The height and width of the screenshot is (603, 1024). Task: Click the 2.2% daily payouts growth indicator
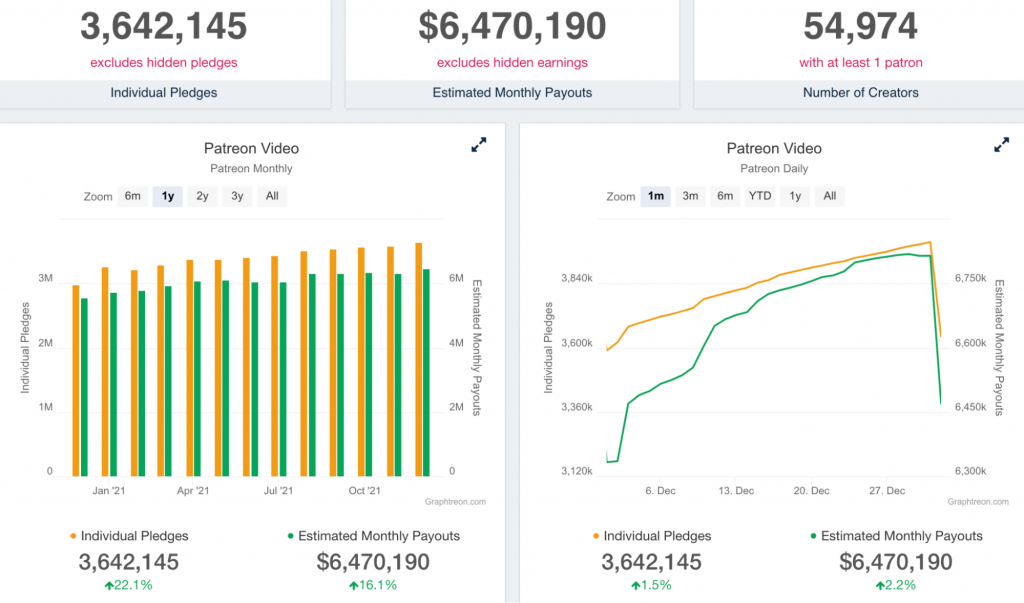tap(896, 585)
